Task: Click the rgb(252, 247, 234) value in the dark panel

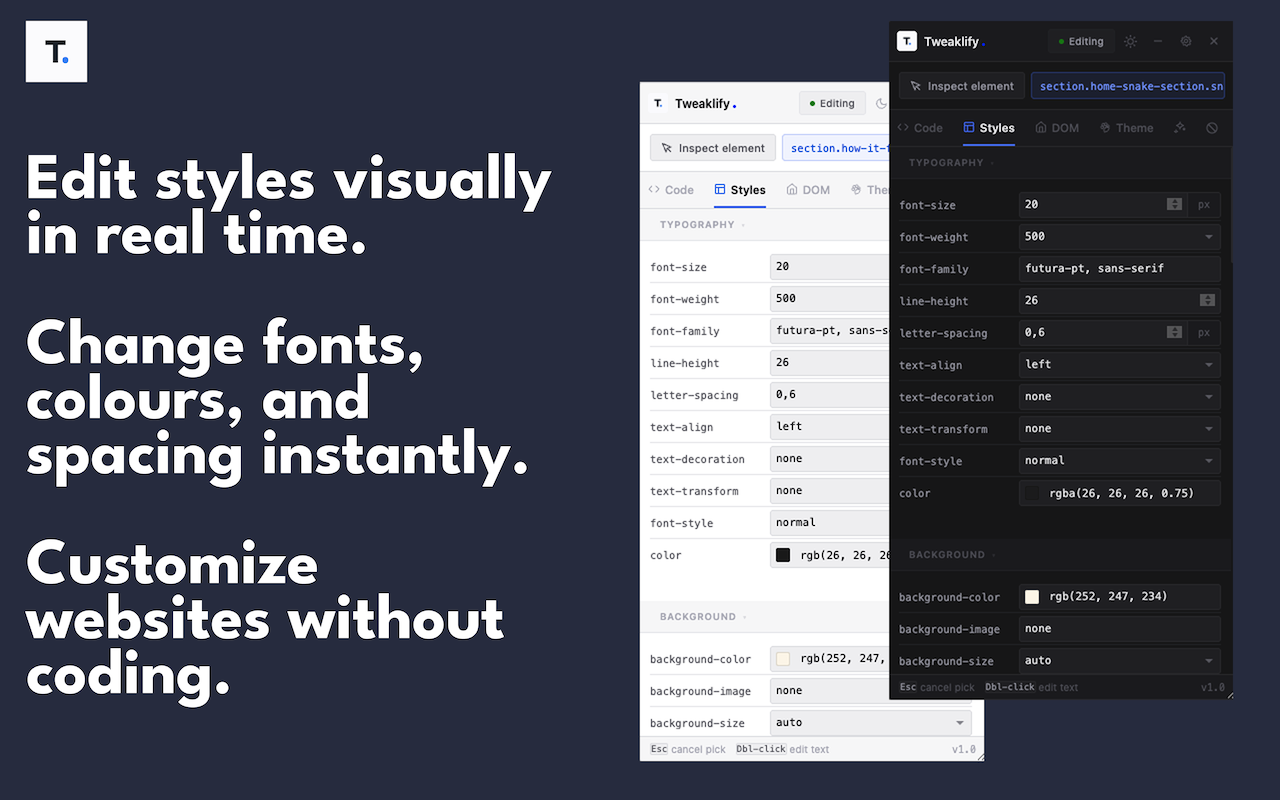Action: coord(1109,597)
